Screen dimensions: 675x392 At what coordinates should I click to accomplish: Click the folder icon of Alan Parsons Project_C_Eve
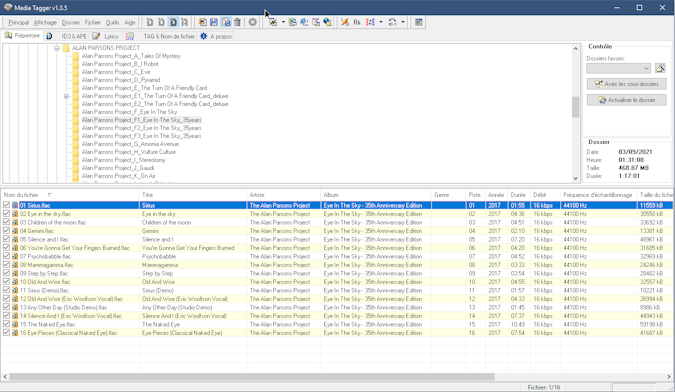click(76, 72)
